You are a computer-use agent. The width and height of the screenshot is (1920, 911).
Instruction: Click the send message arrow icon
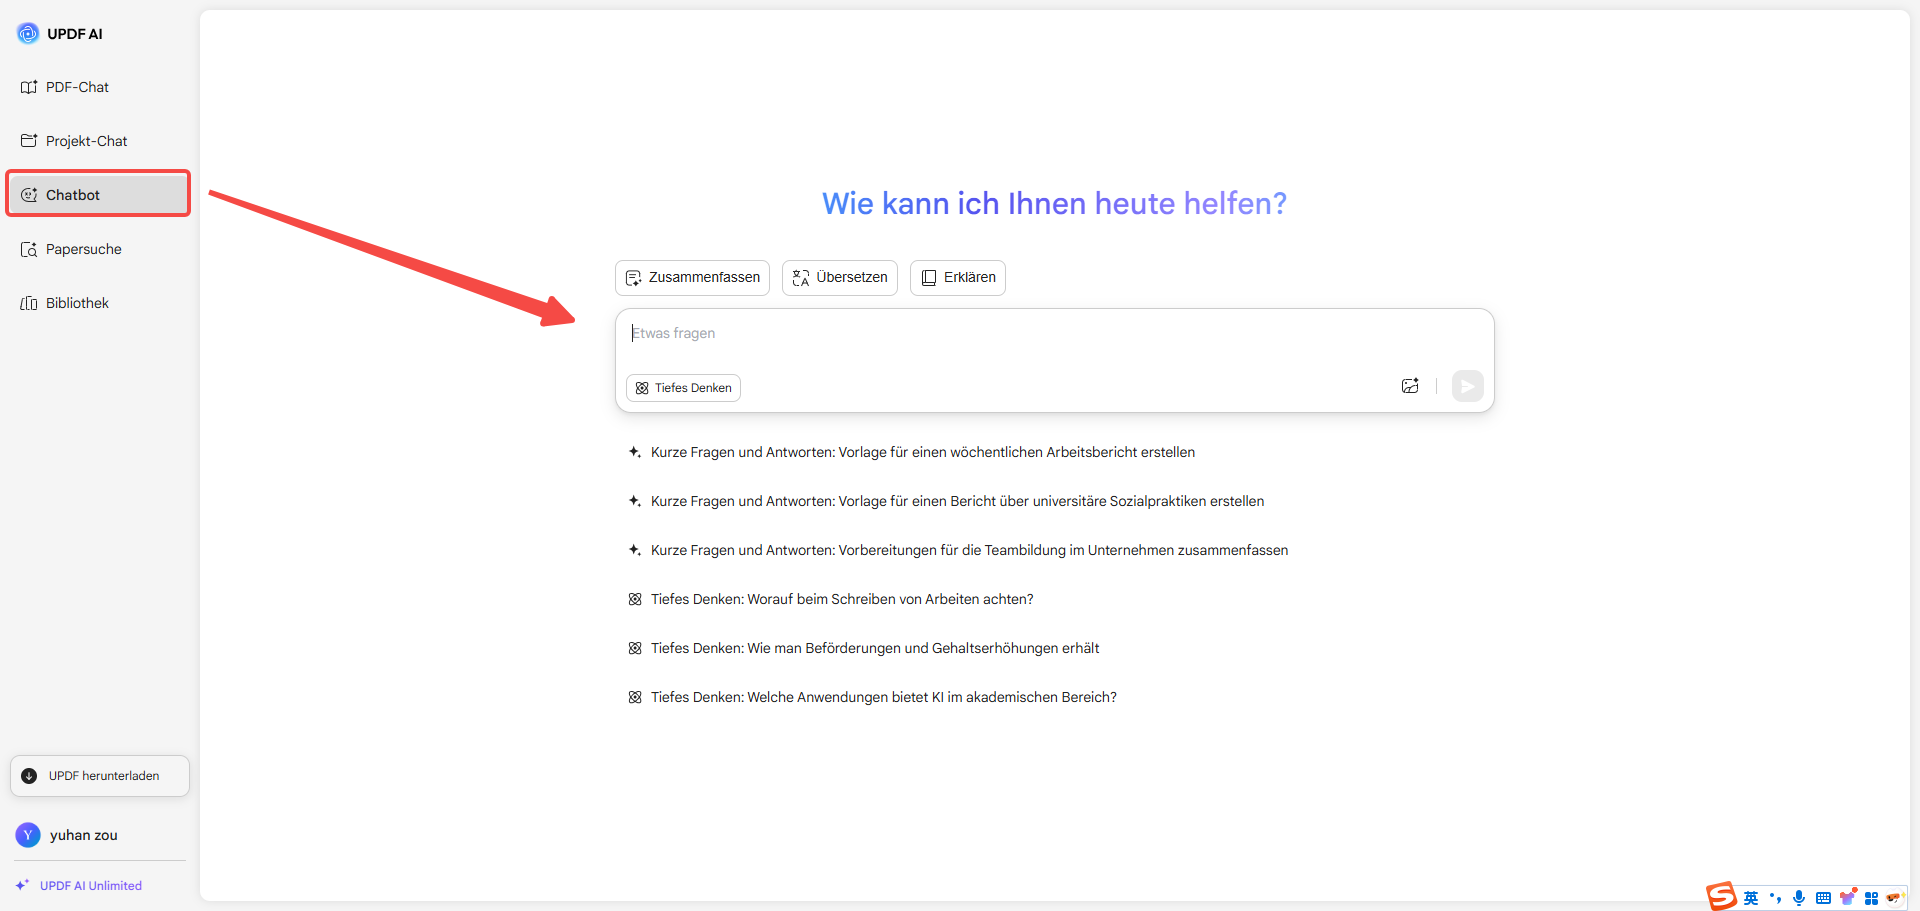point(1467,386)
